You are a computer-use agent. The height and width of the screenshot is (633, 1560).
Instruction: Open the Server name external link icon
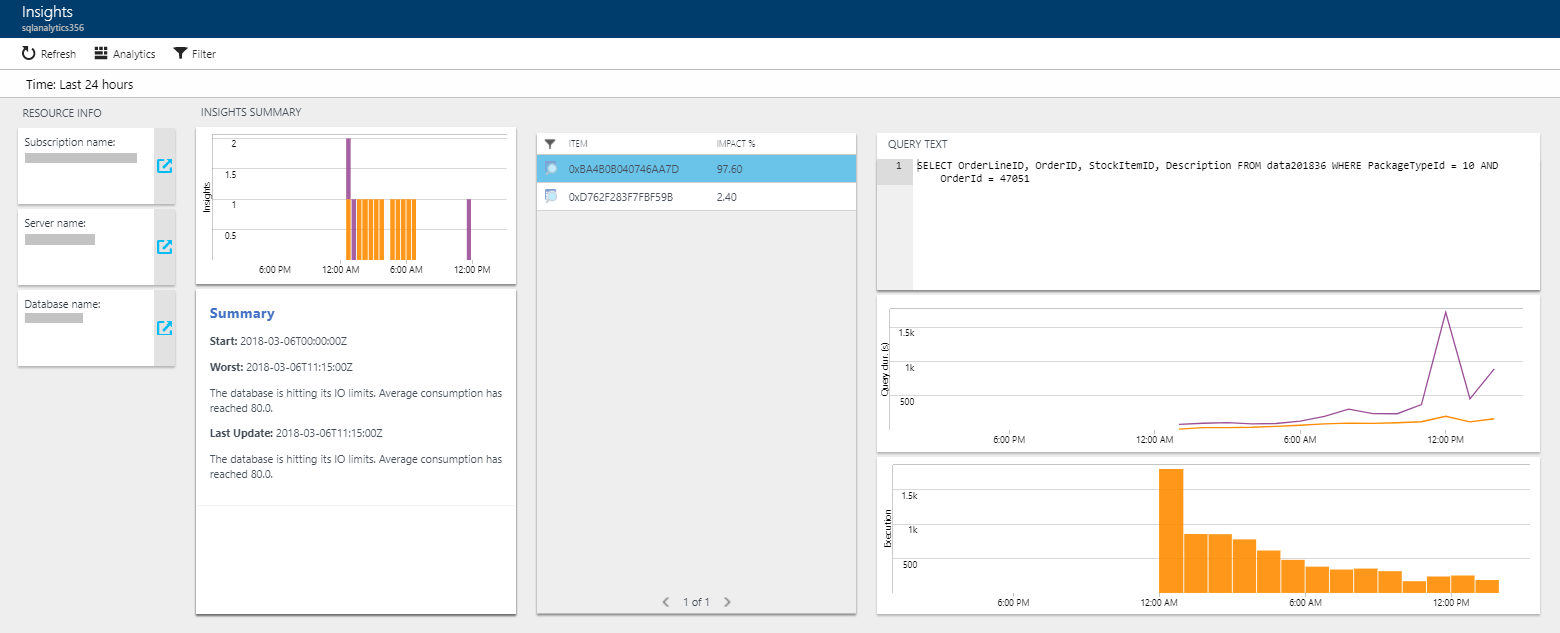163,247
